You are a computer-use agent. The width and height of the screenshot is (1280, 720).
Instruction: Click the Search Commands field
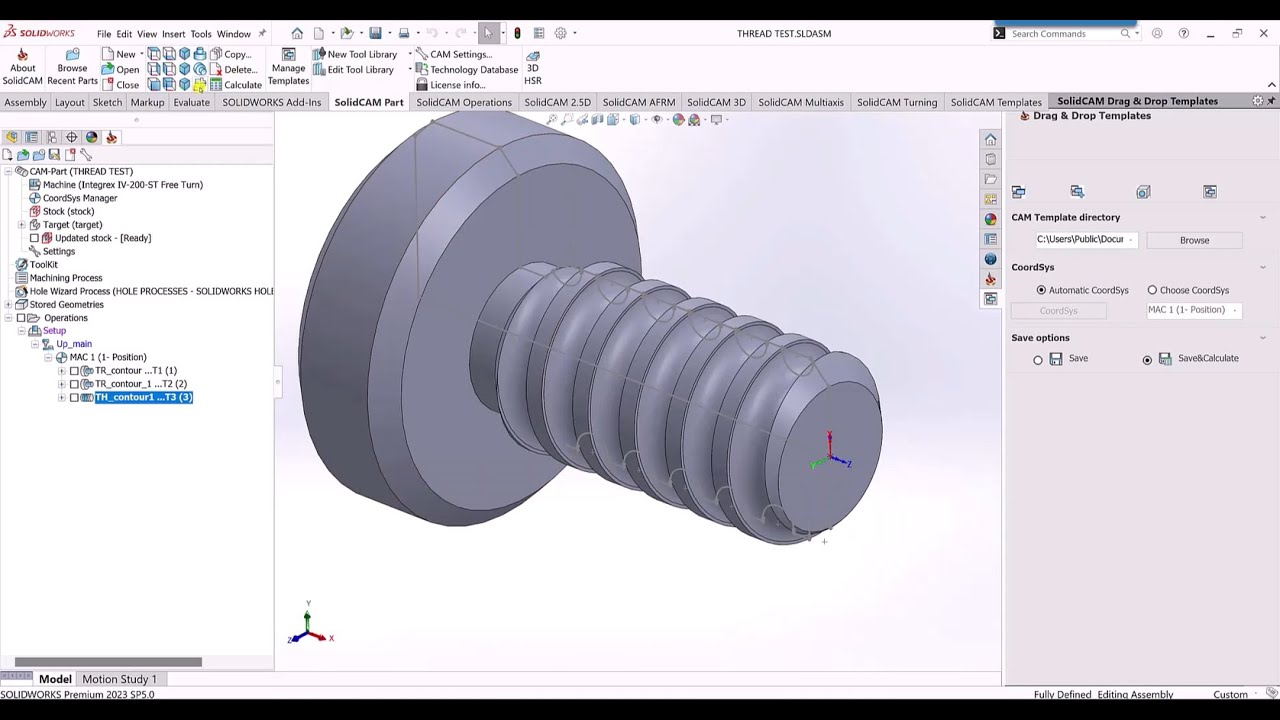(1062, 34)
